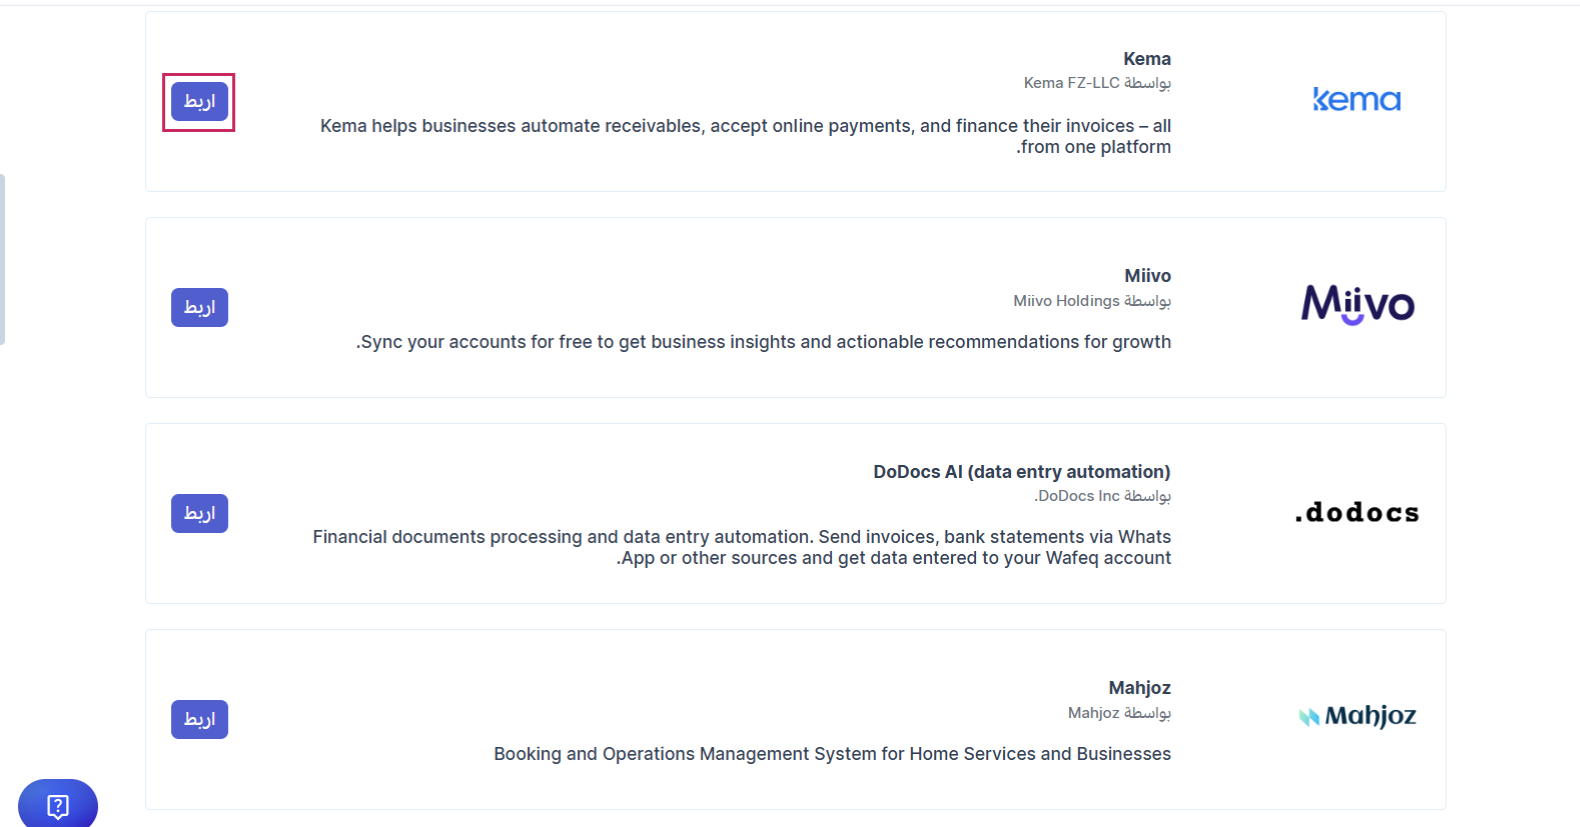The image size is (1580, 827).
Task: Connect the Mahjoz integration
Action: (x=199, y=720)
